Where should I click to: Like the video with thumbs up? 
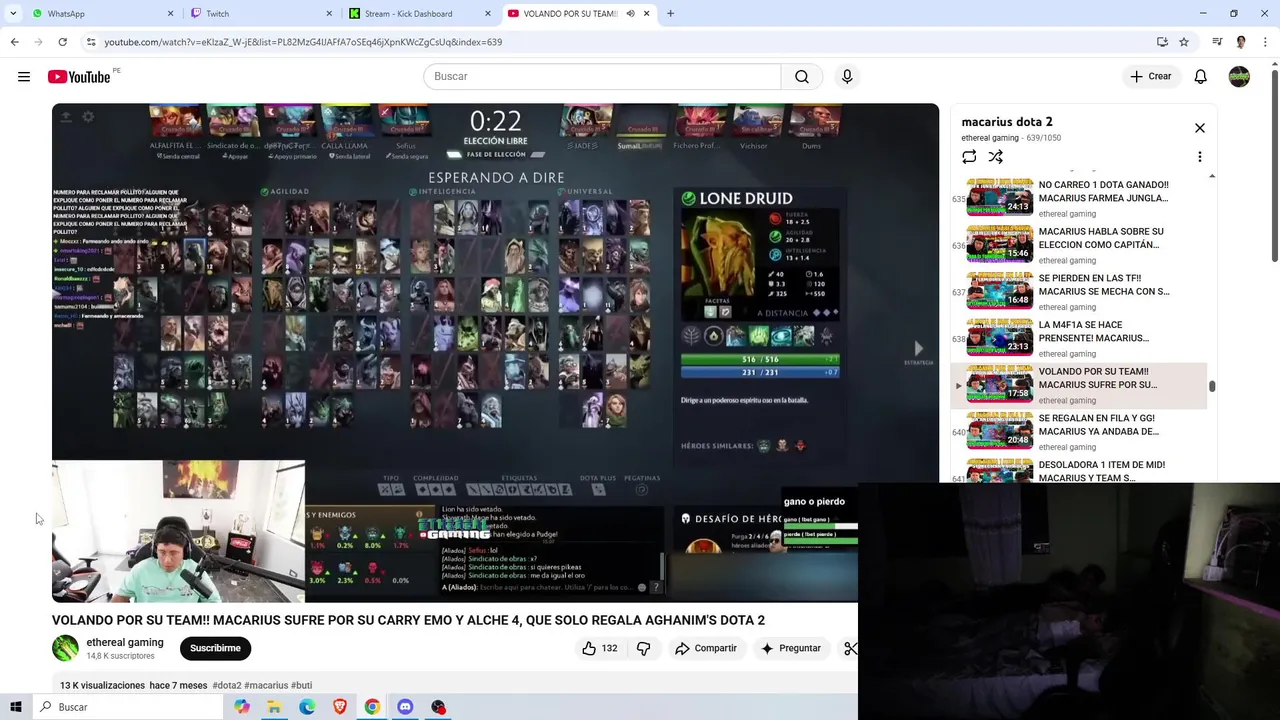(599, 648)
